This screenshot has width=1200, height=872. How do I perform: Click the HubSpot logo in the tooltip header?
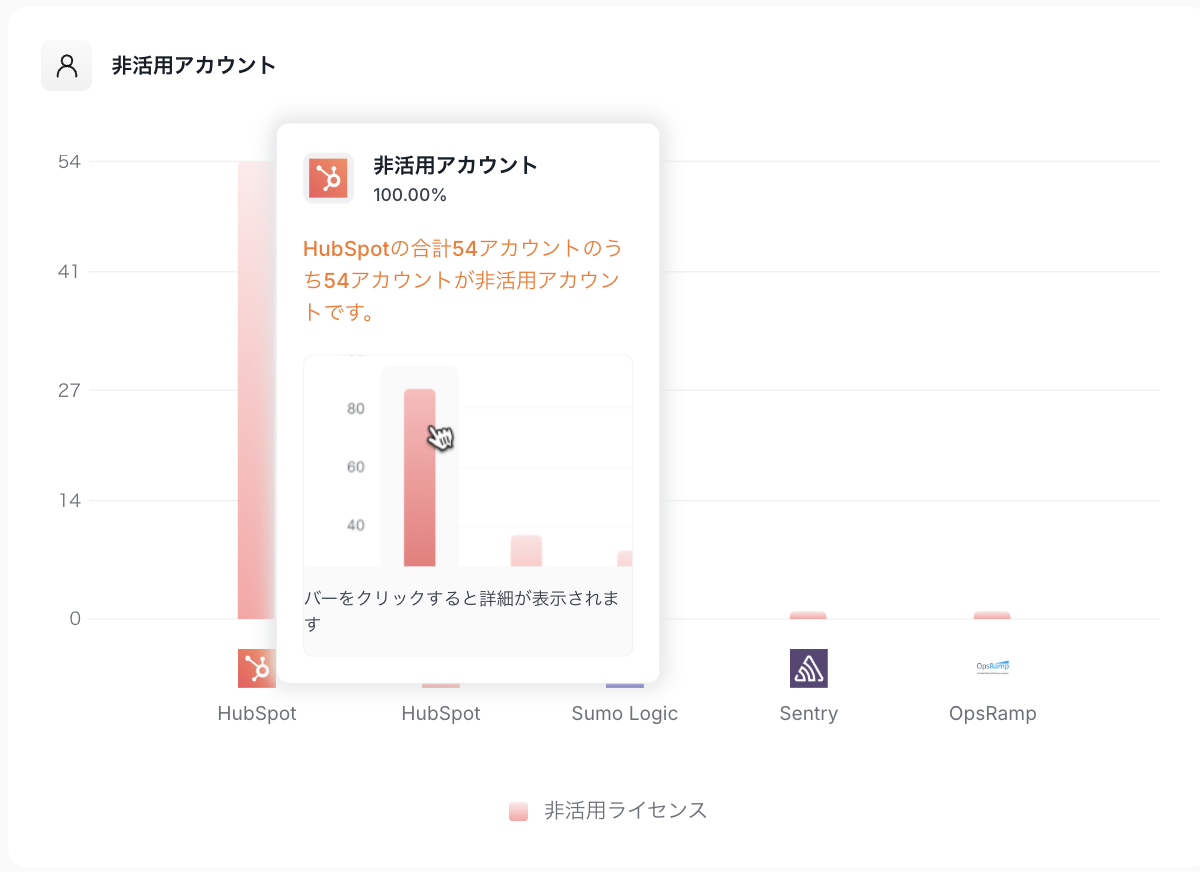[x=328, y=179]
